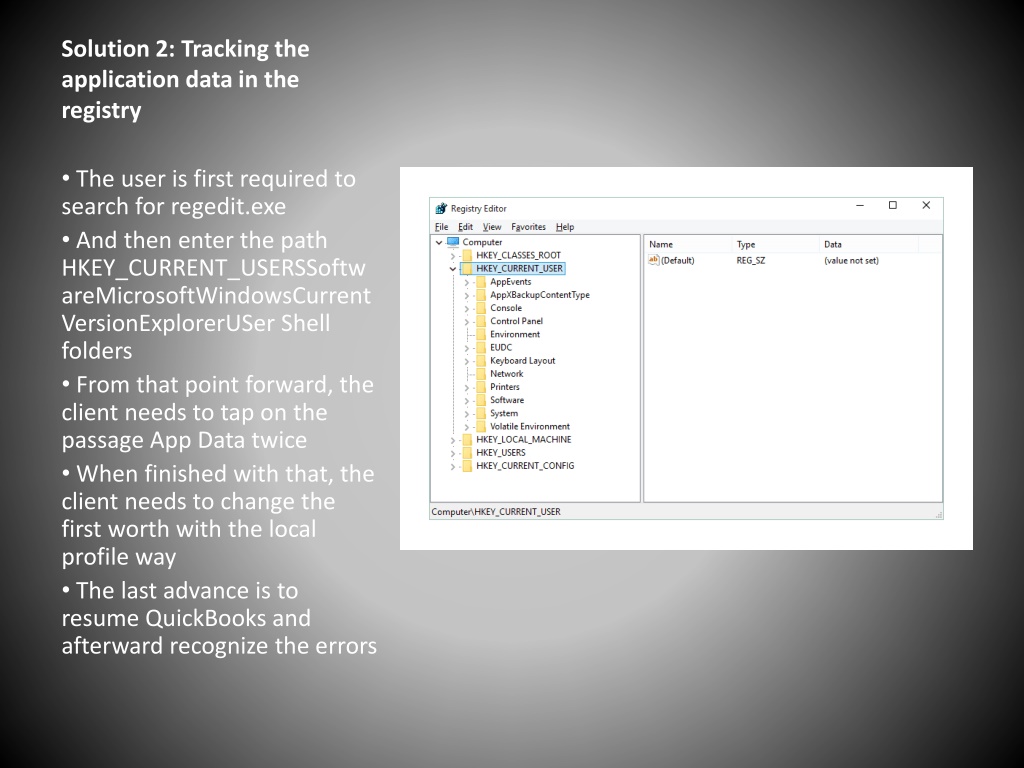This screenshot has width=1024, height=768.
Task: Select the Network key label
Action: pos(507,374)
